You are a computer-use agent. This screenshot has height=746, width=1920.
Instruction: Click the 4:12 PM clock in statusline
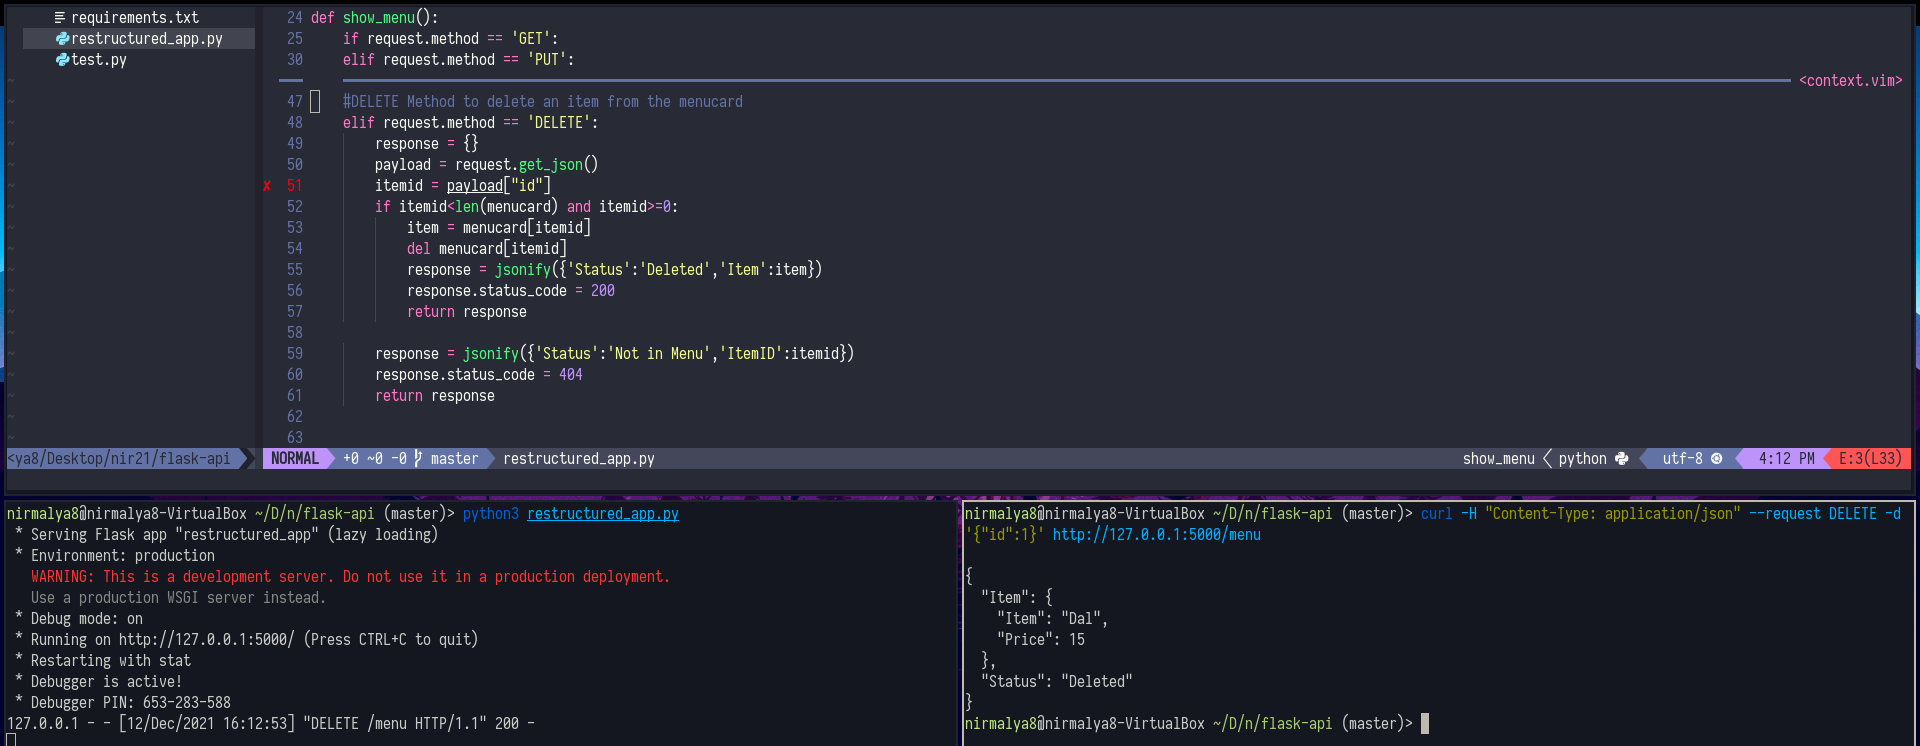click(x=1787, y=458)
